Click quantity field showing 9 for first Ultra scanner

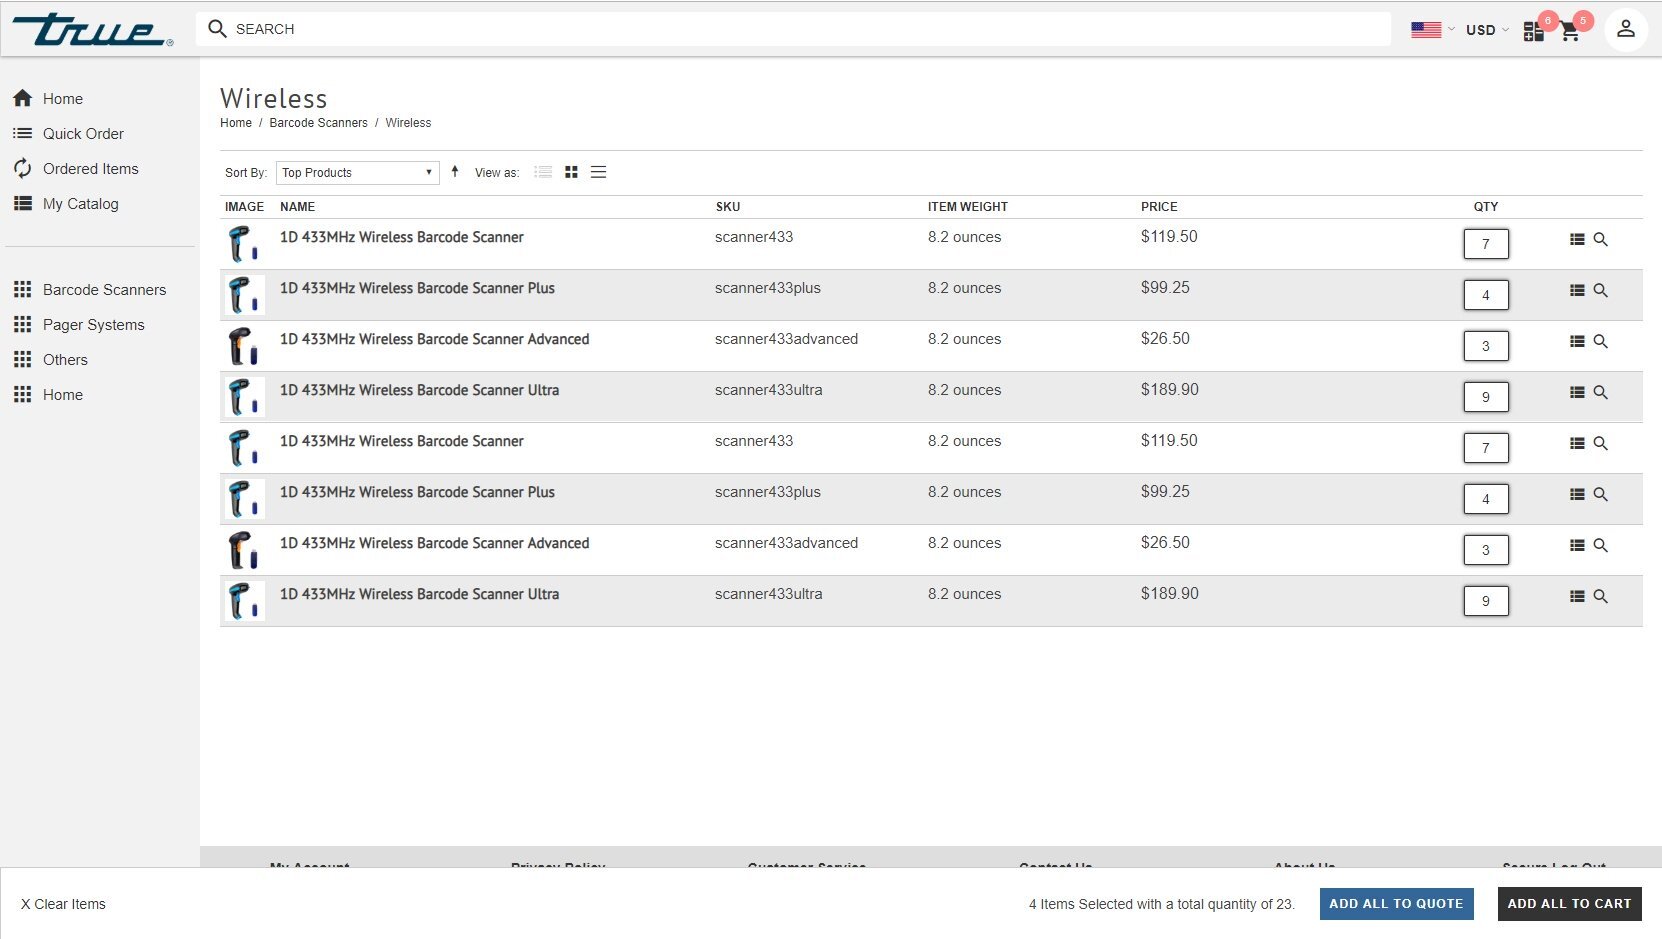(x=1486, y=397)
